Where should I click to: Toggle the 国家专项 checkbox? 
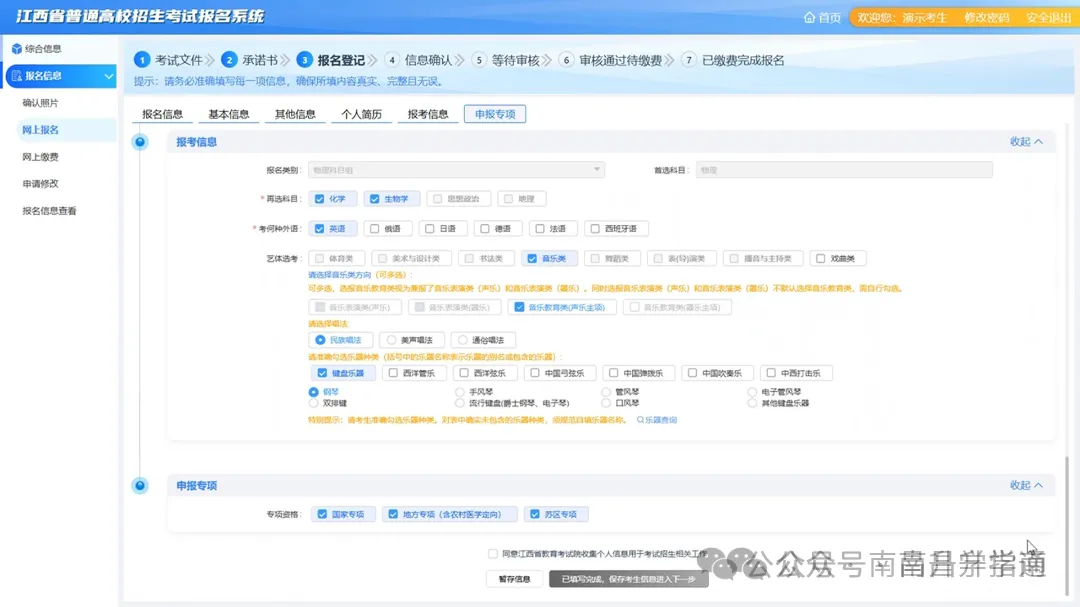click(322, 514)
